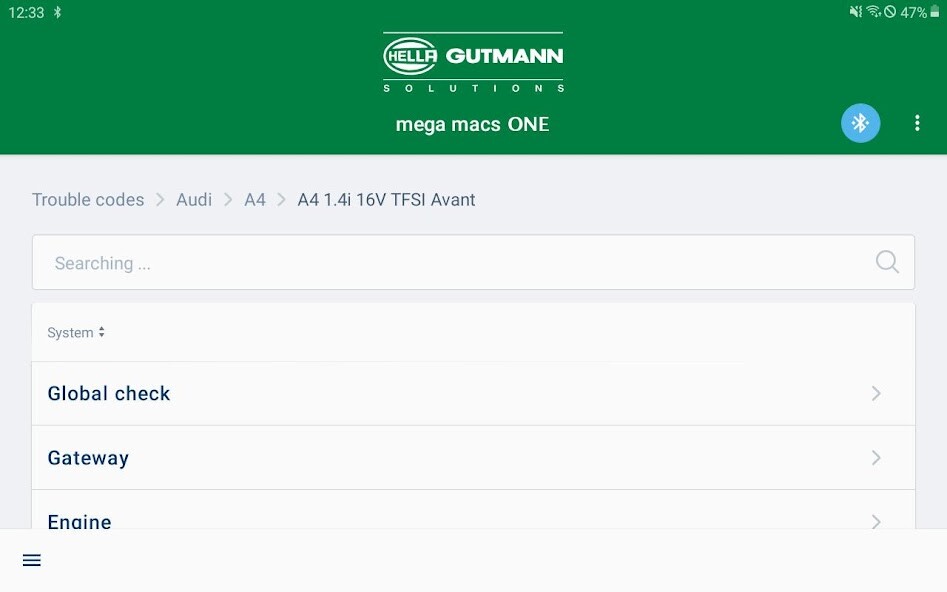Tap the blue Bluetooth connection button
This screenshot has width=947, height=592.
860,123
